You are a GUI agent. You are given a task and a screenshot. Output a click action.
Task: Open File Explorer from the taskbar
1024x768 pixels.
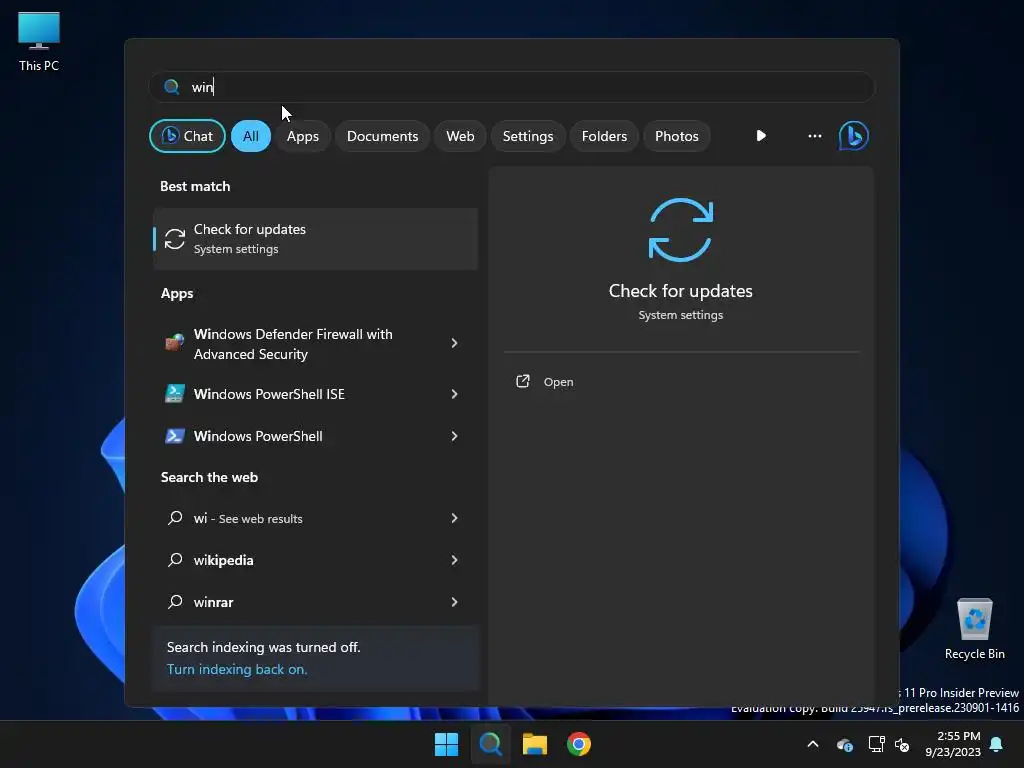point(534,744)
